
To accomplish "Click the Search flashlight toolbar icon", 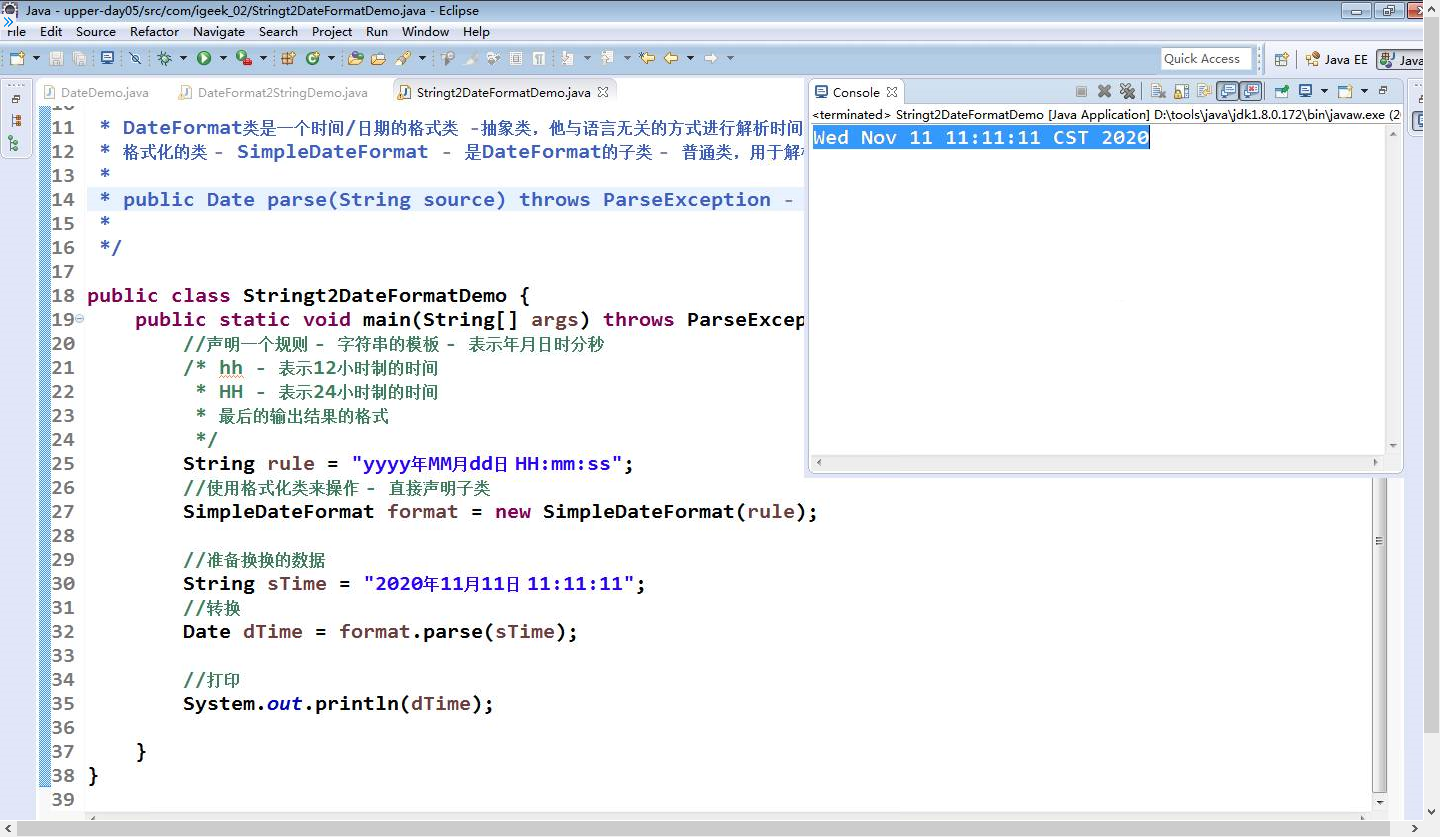I will coord(403,58).
